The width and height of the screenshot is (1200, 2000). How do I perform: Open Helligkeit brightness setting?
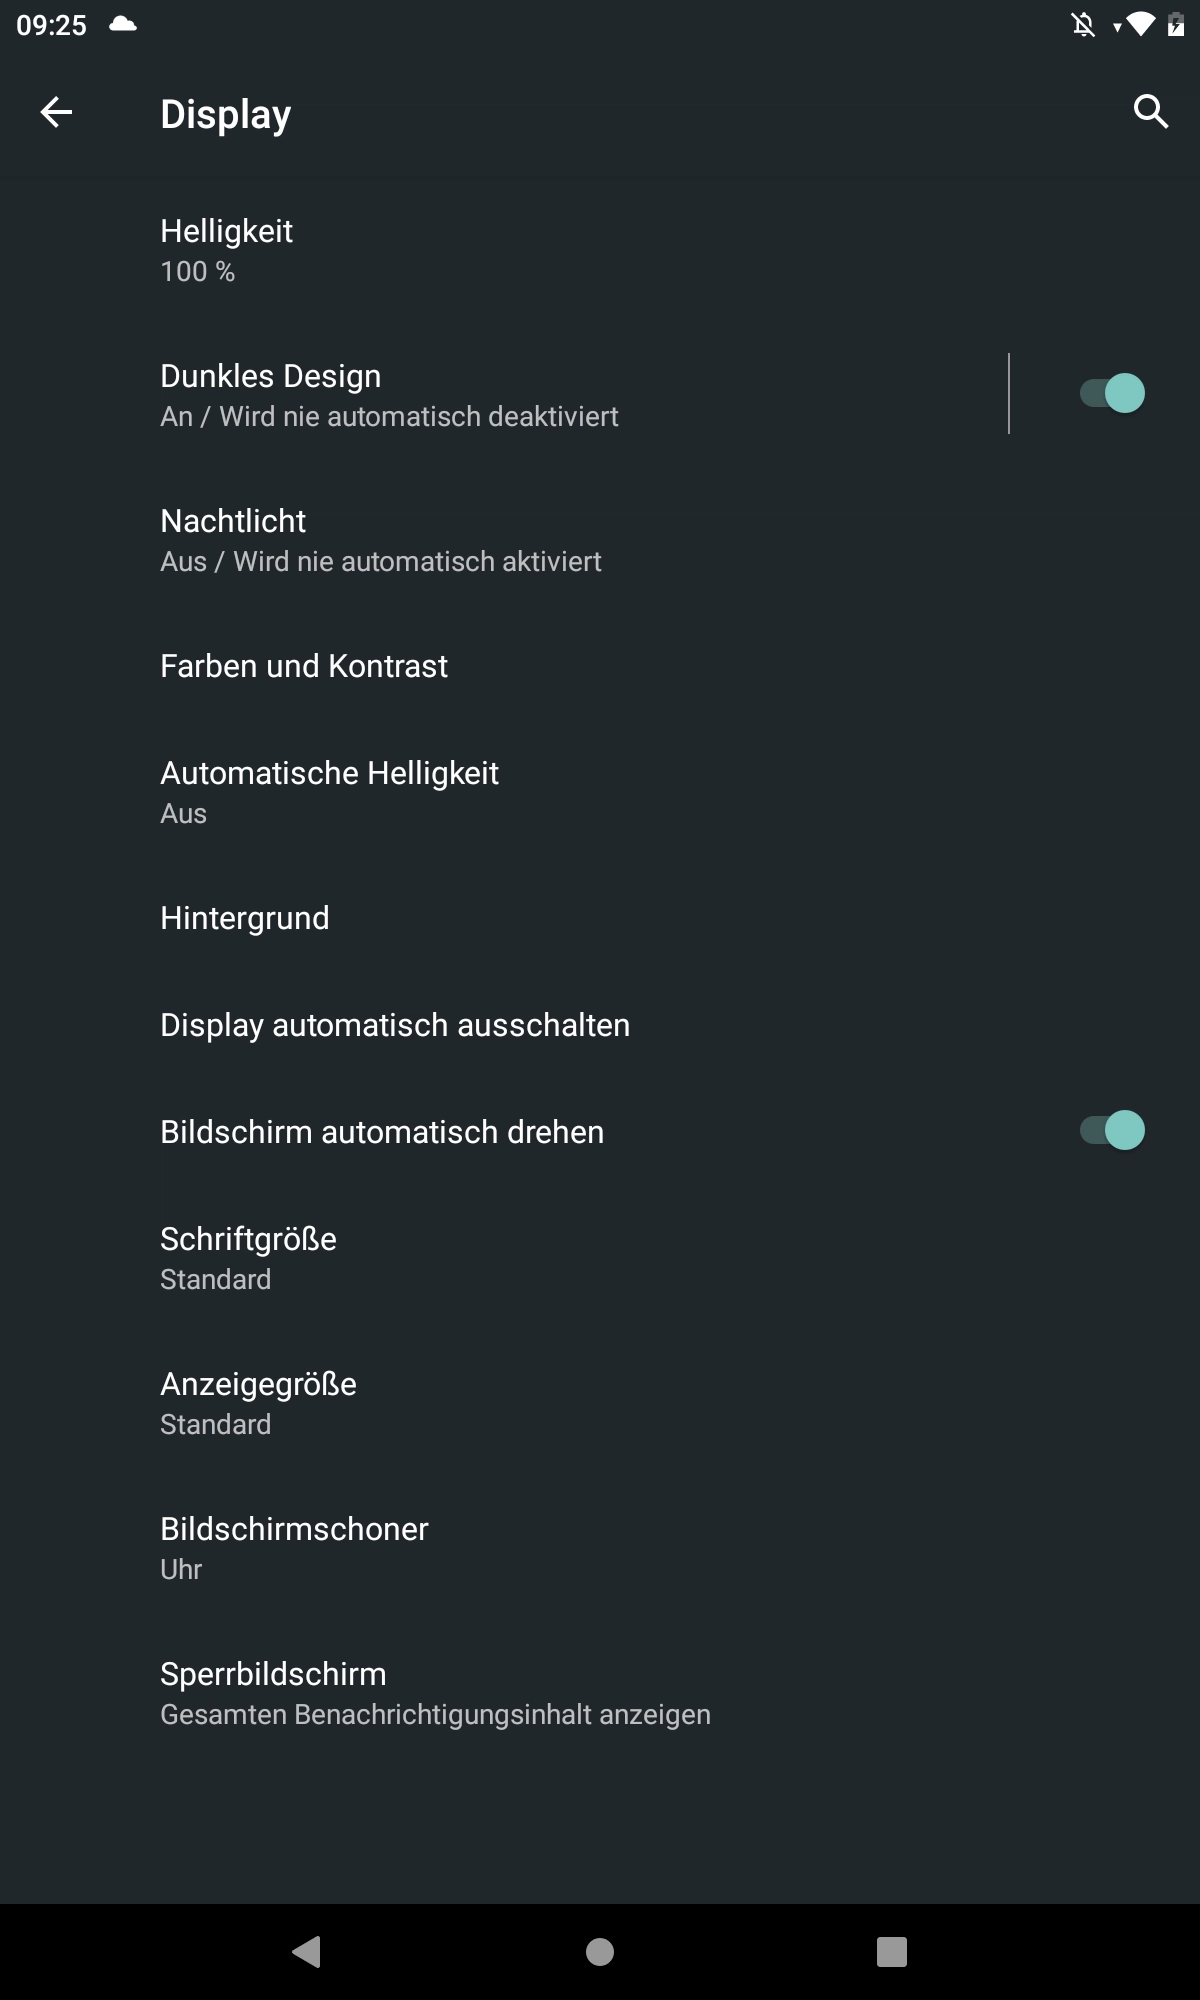pyautogui.click(x=600, y=250)
